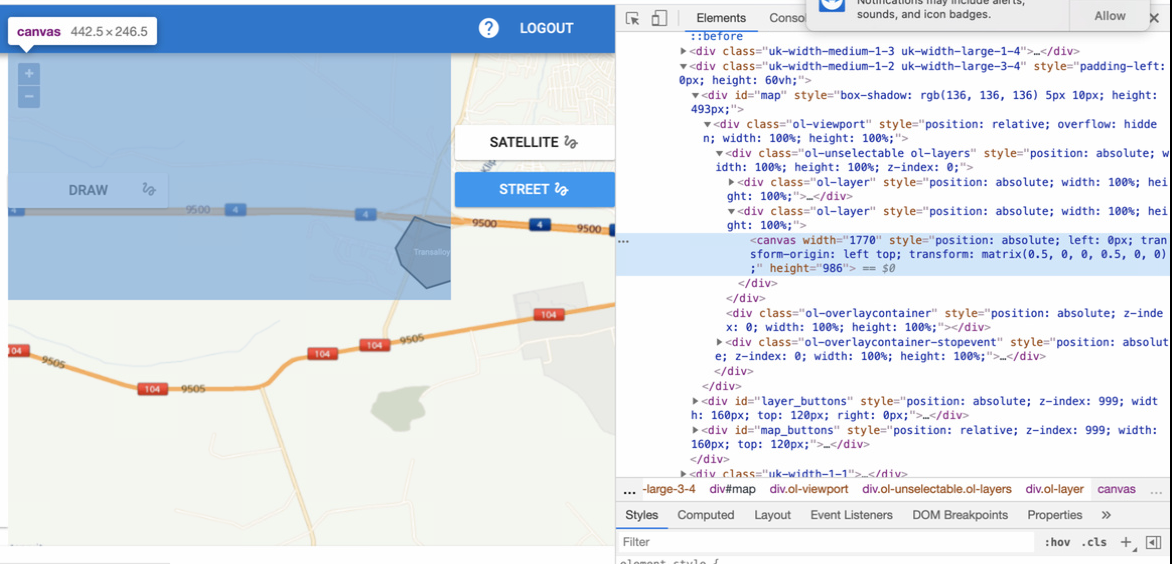Image resolution: width=1172 pixels, height=564 pixels.
Task: Click the Transalloy polygon on the map
Action: point(425,252)
